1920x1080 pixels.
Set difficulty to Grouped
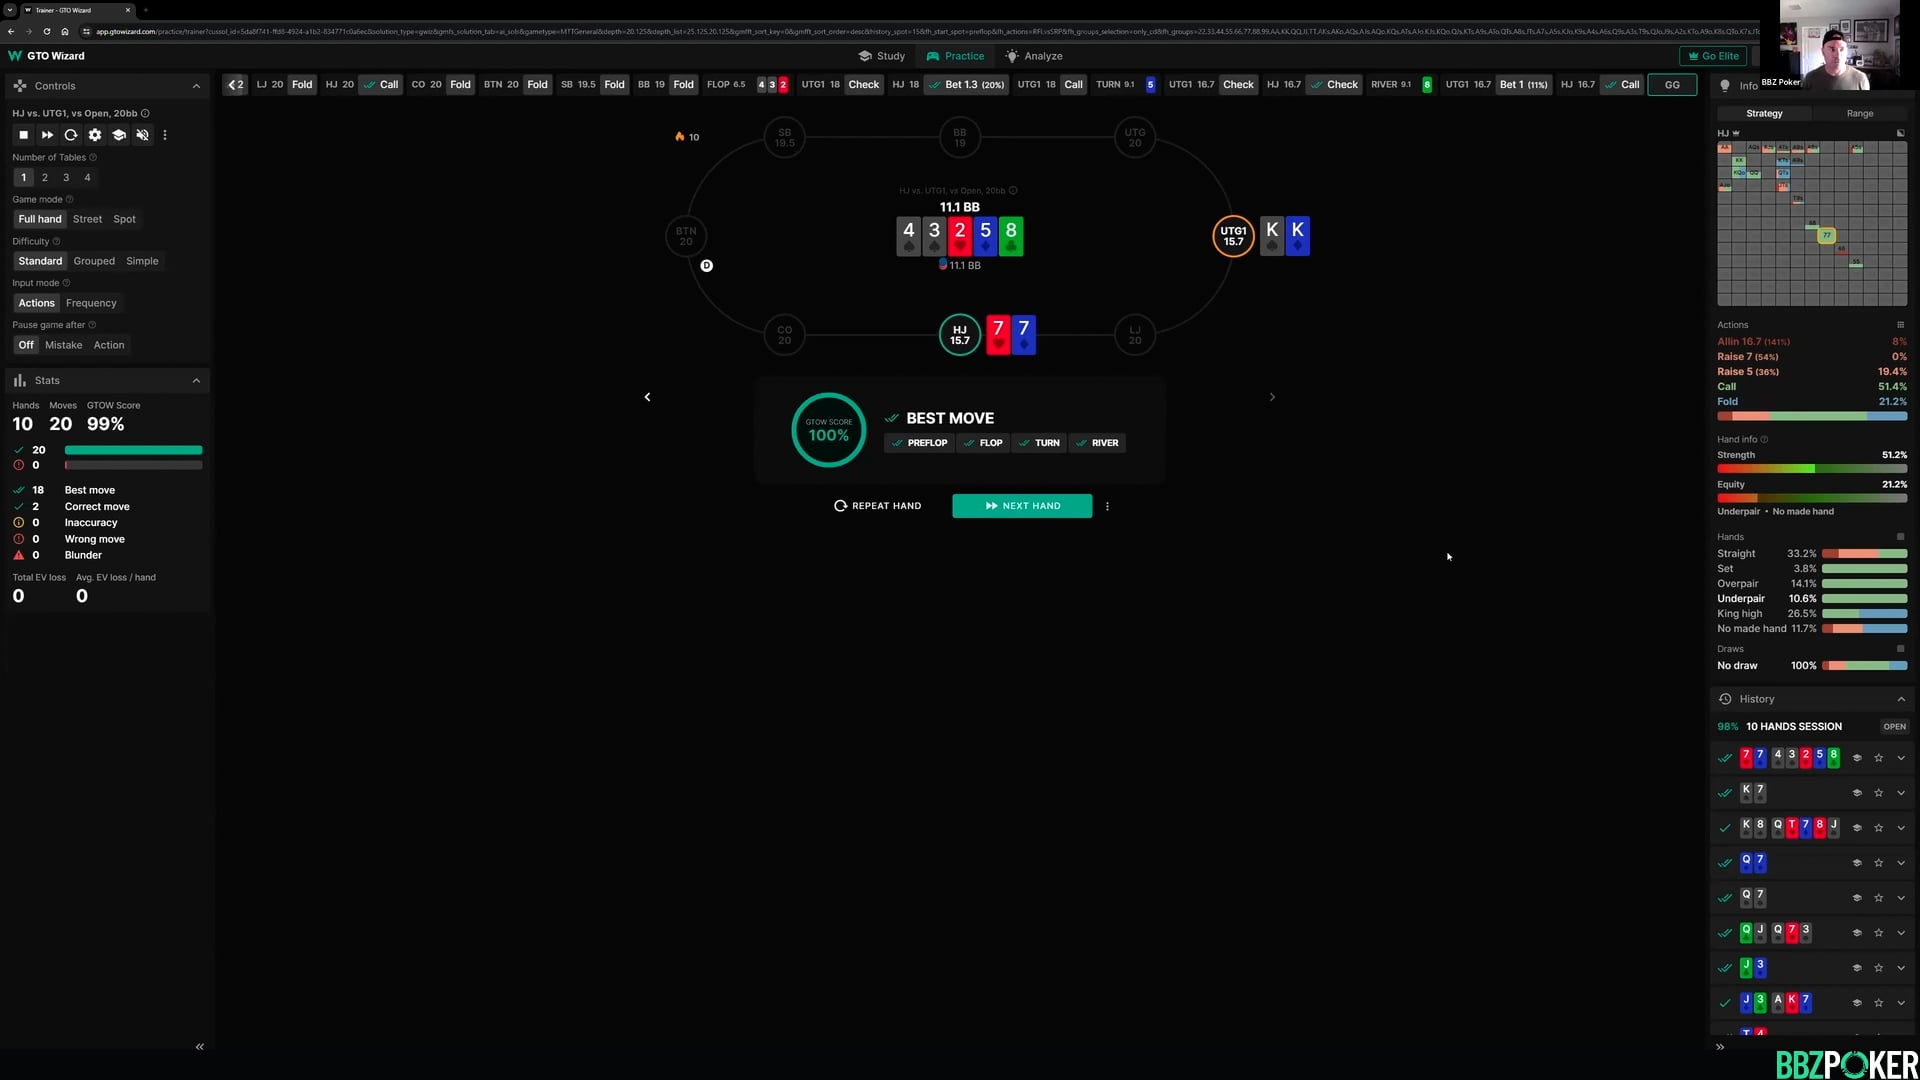pos(94,261)
